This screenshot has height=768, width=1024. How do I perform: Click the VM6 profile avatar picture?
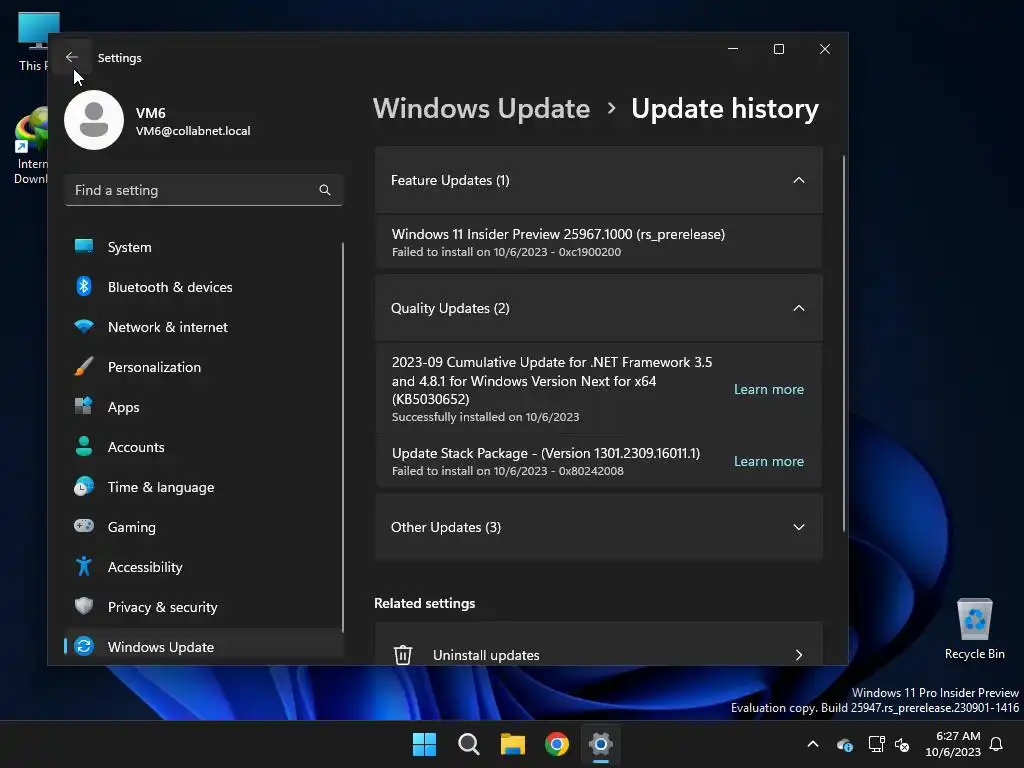[x=94, y=120]
